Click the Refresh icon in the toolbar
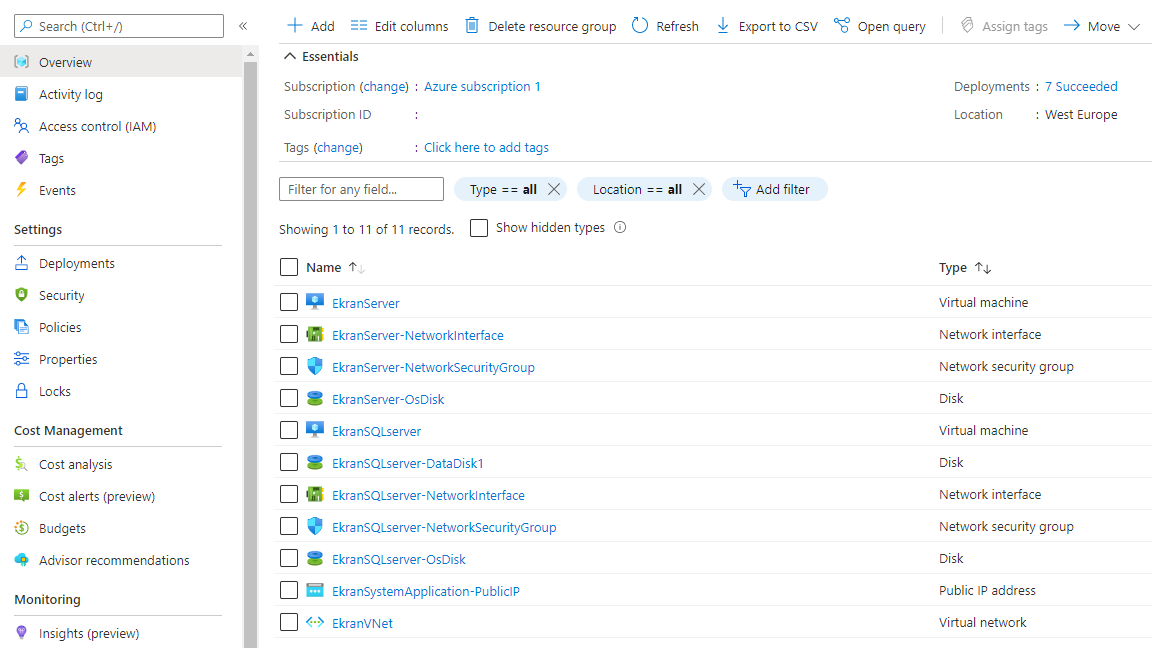 click(x=640, y=26)
